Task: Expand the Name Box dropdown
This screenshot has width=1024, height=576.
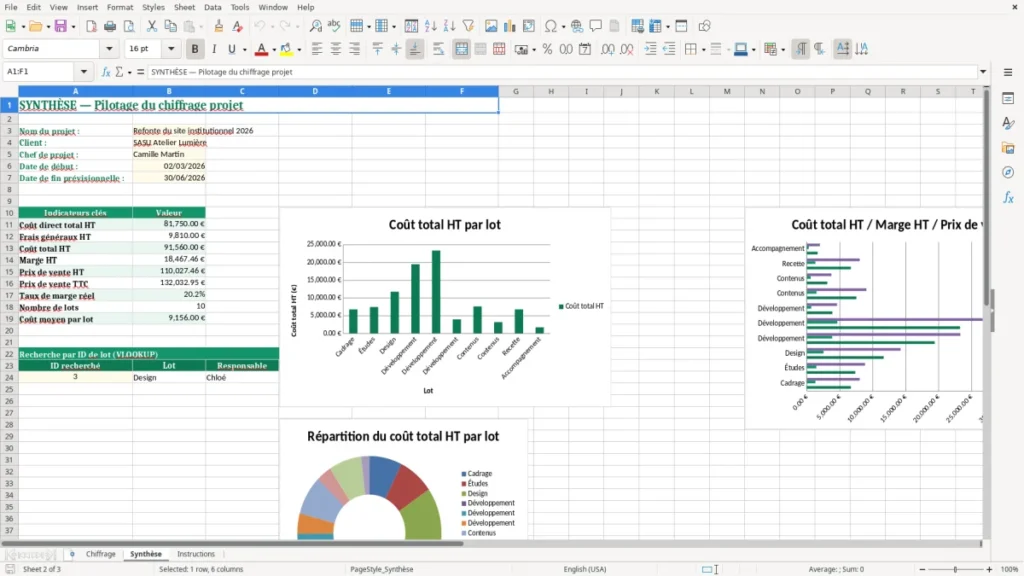Action: (84, 72)
